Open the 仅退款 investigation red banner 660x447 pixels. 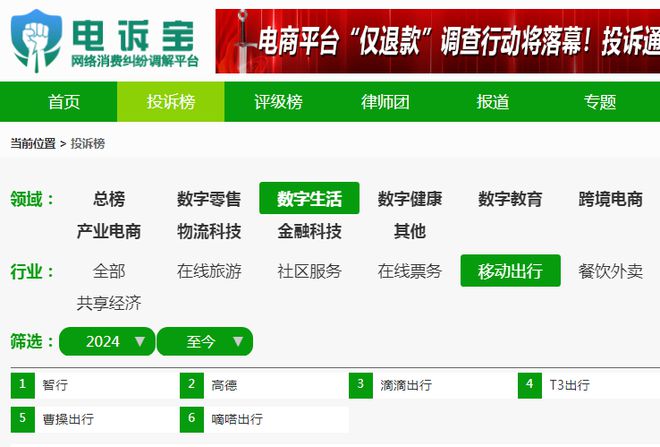[x=438, y=41]
